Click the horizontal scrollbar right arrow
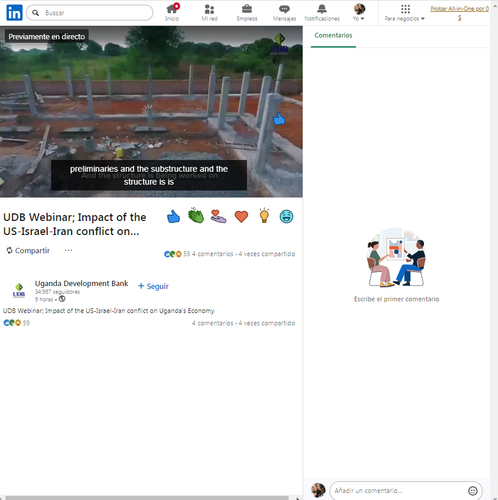The image size is (498, 500). (298, 498)
